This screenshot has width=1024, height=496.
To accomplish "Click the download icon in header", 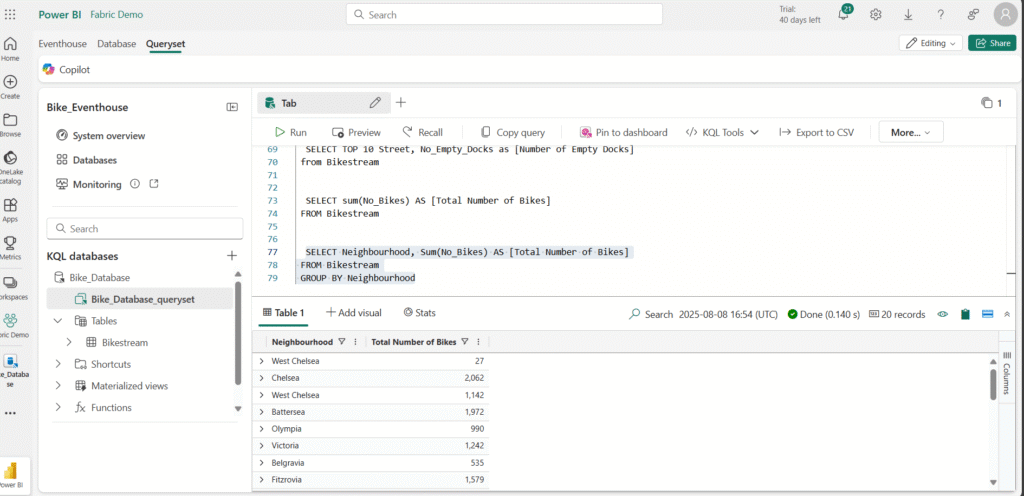I will 908,14.
